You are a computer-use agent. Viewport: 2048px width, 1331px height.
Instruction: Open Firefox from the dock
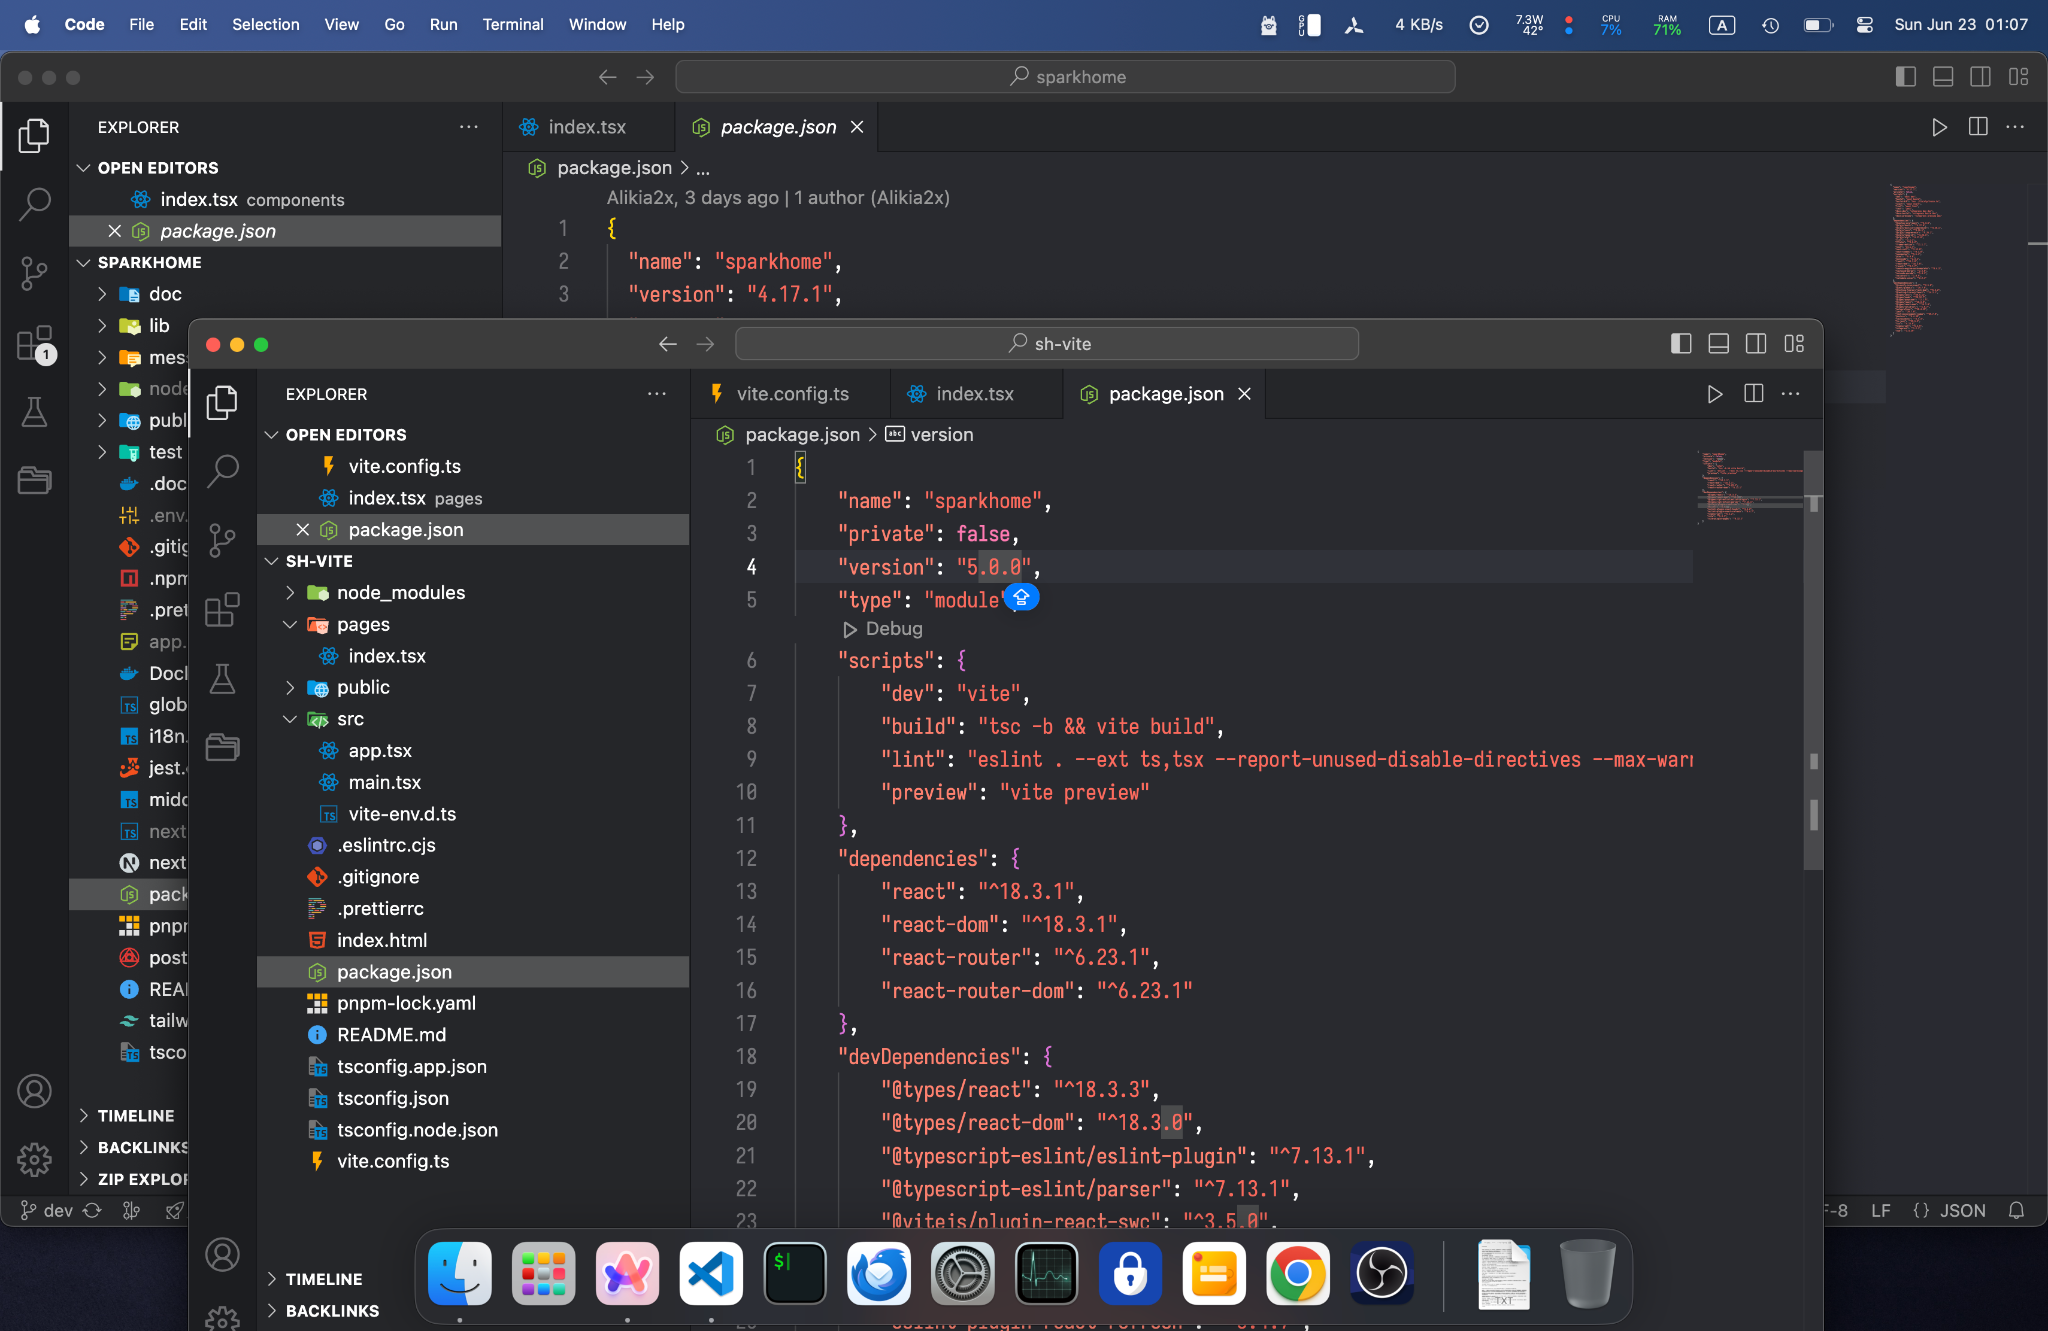878,1274
